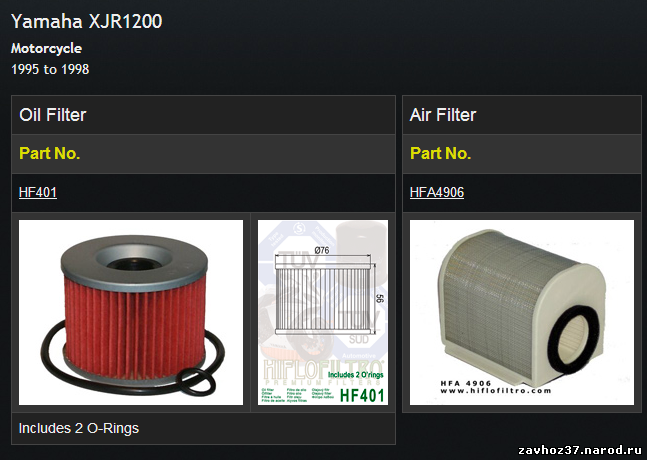View the red oil filter product photo
Viewport: 647px width, 460px height.
(x=131, y=312)
